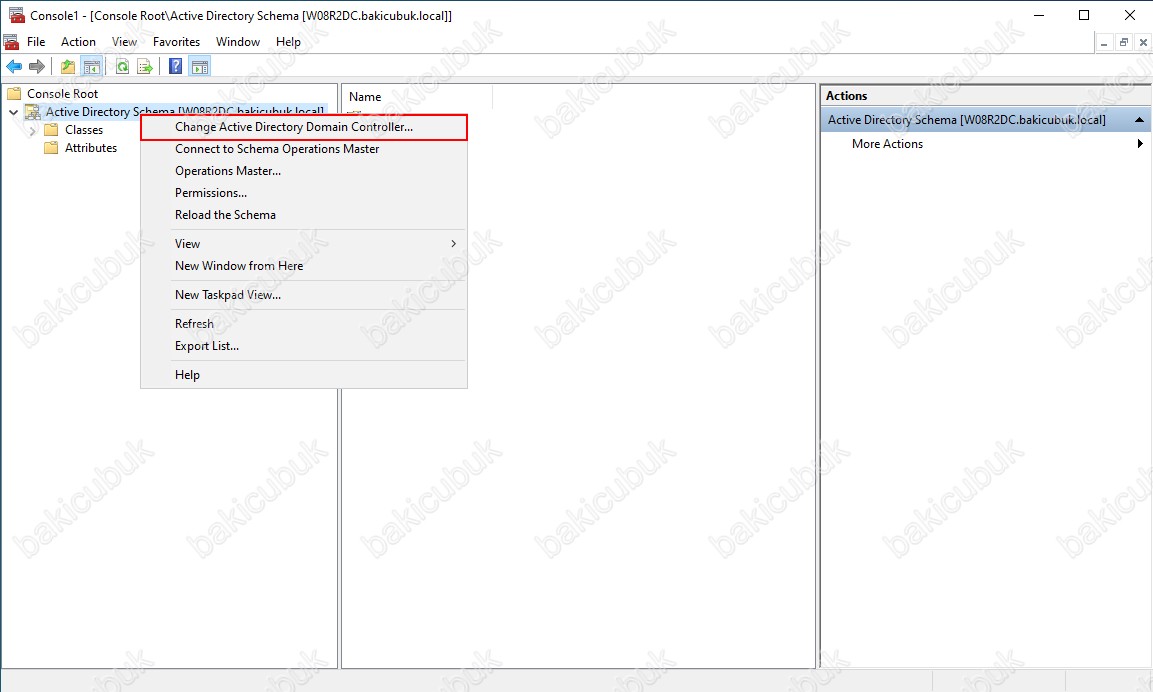Select Help at bottom of context menu
This screenshot has height=692, width=1153.
304,374
